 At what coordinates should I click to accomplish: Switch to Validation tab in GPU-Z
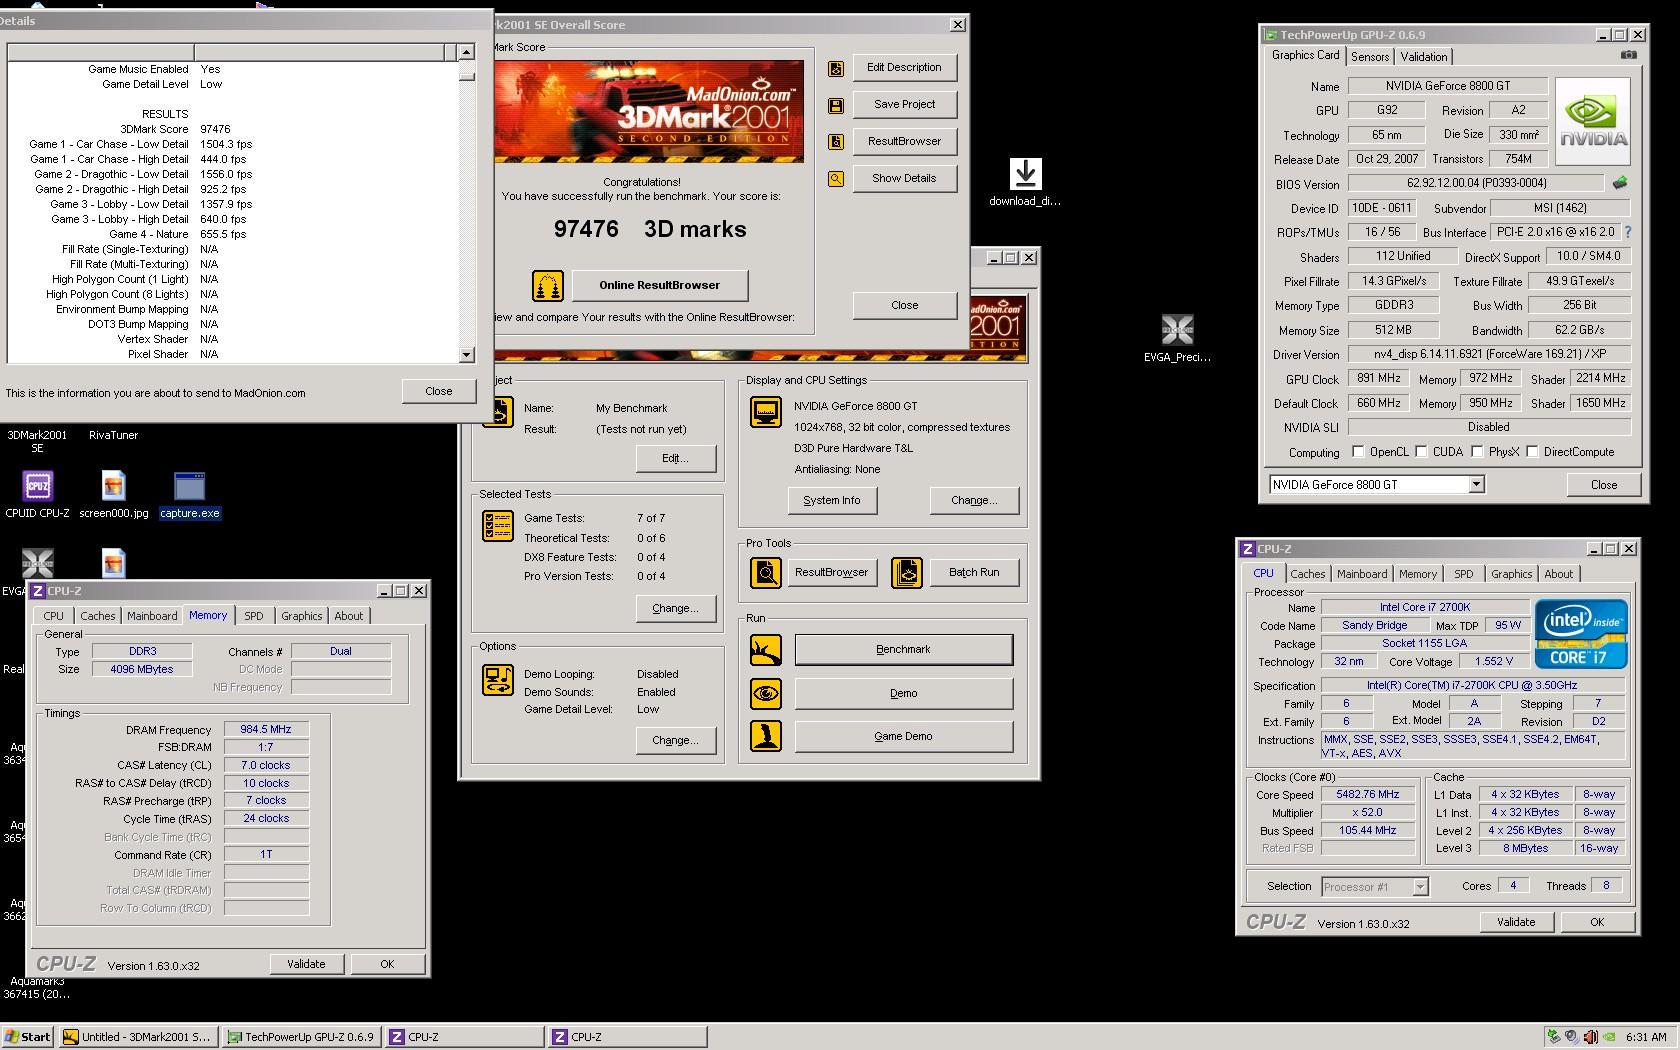tap(1423, 57)
